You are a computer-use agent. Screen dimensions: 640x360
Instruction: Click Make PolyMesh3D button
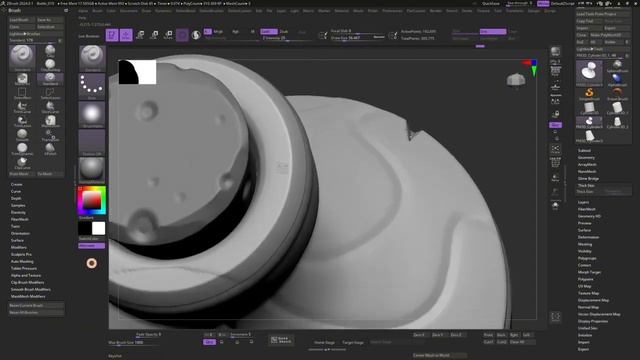610,35
